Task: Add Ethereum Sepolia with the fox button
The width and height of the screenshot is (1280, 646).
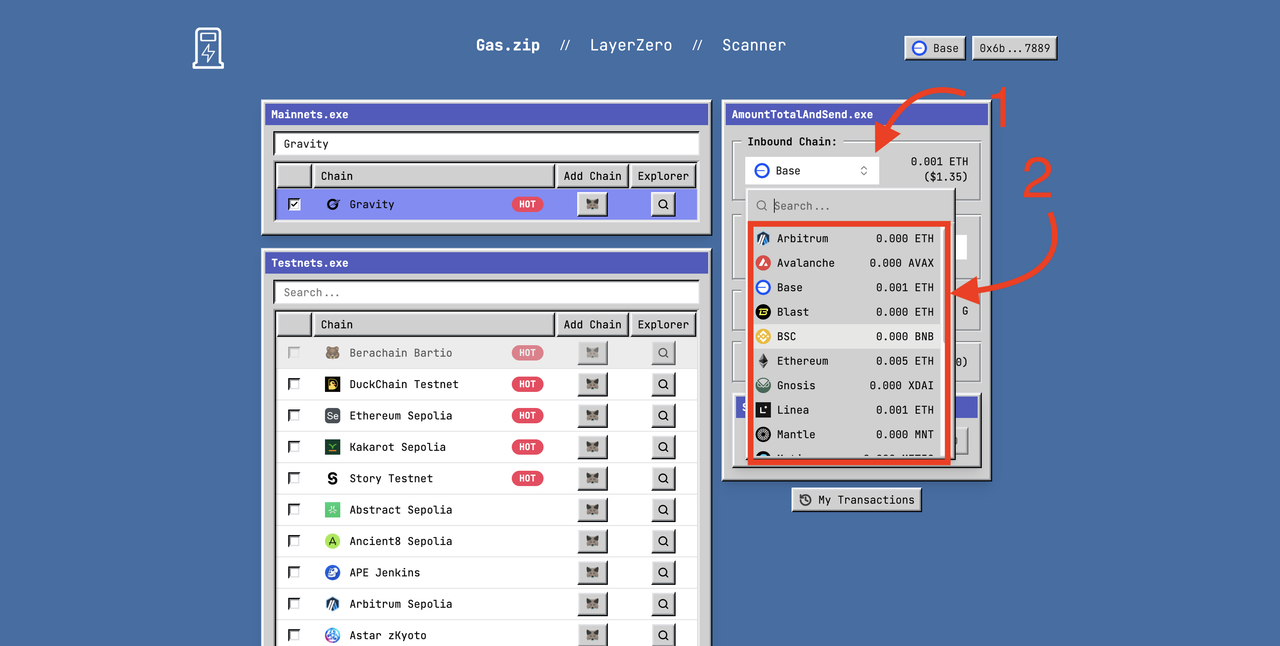Action: coord(593,415)
